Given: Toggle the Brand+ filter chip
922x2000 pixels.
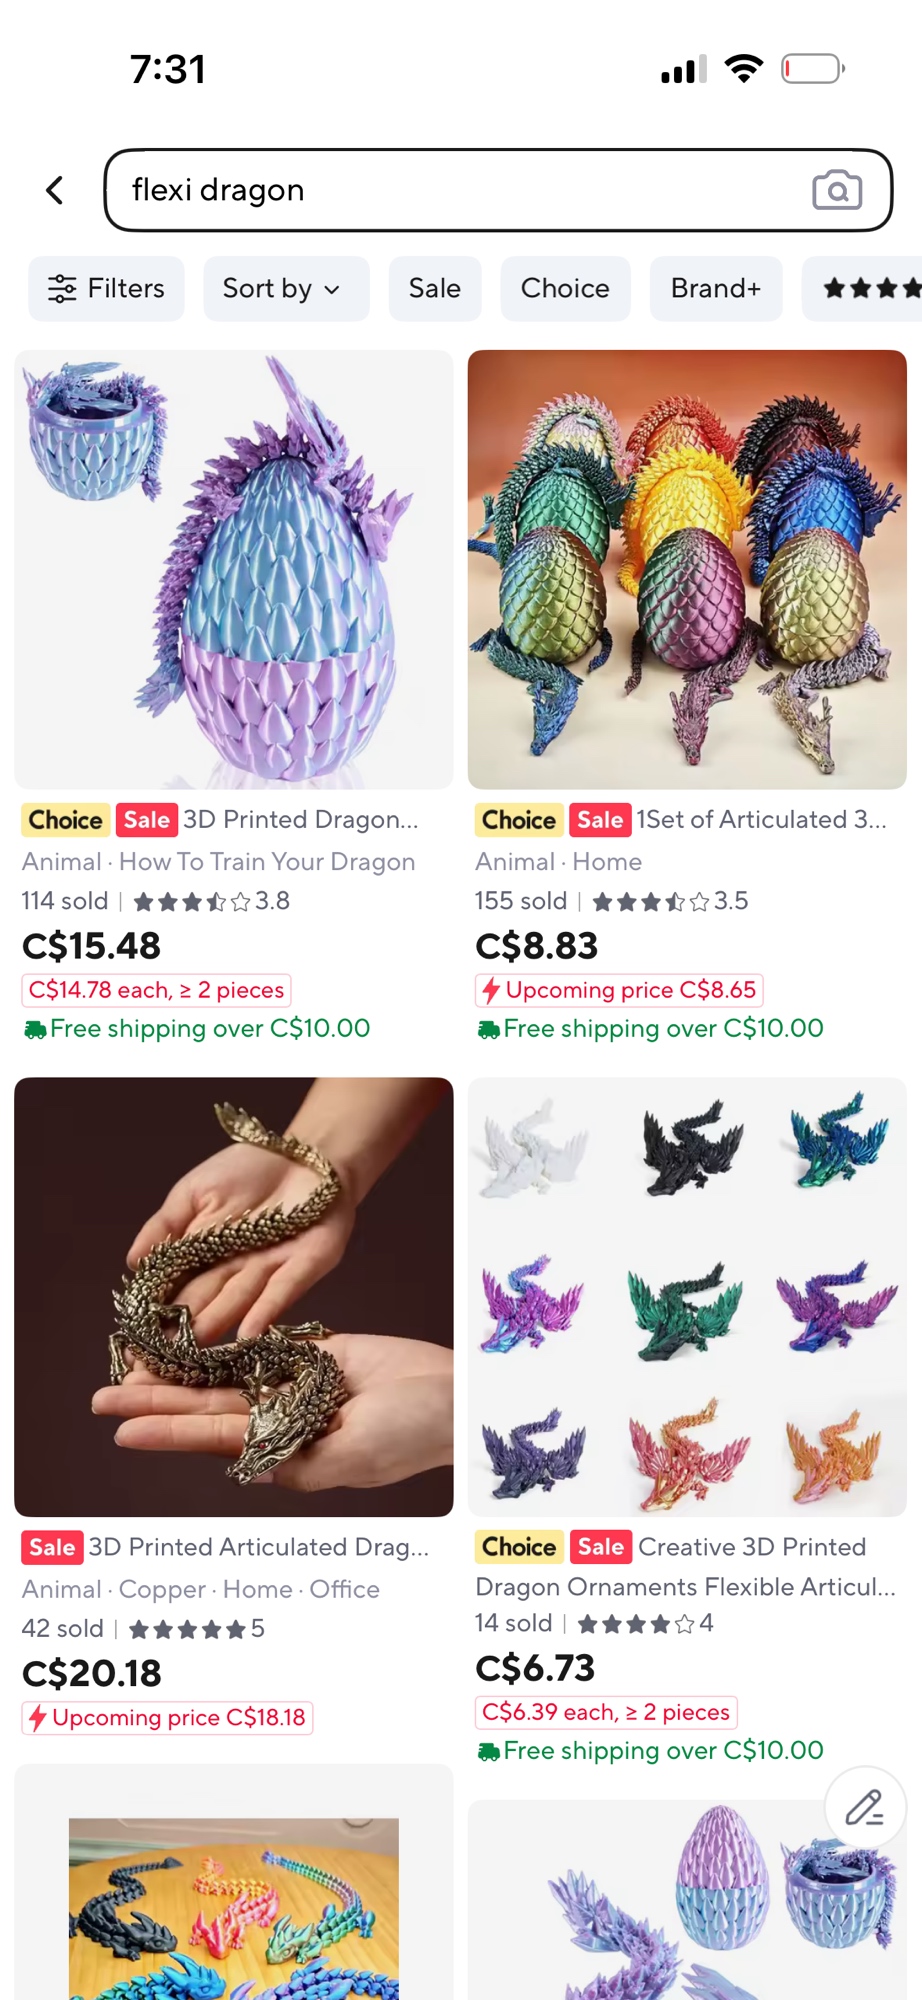Looking at the screenshot, I should pyautogui.click(x=716, y=288).
